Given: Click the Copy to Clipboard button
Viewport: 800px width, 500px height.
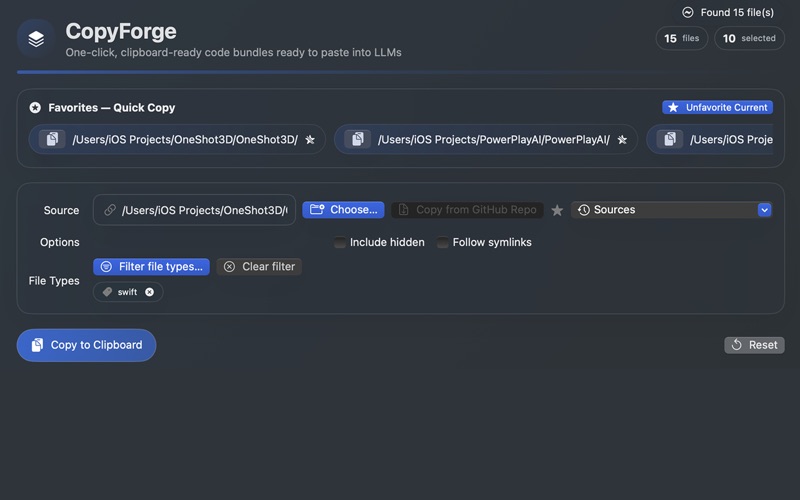Looking at the screenshot, I should [86, 345].
